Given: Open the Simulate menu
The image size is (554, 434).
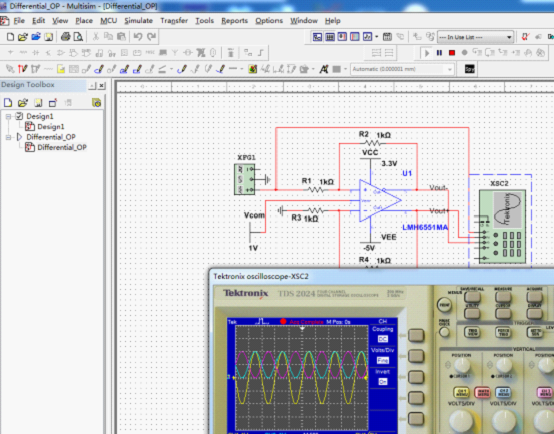Looking at the screenshot, I should (x=138, y=21).
